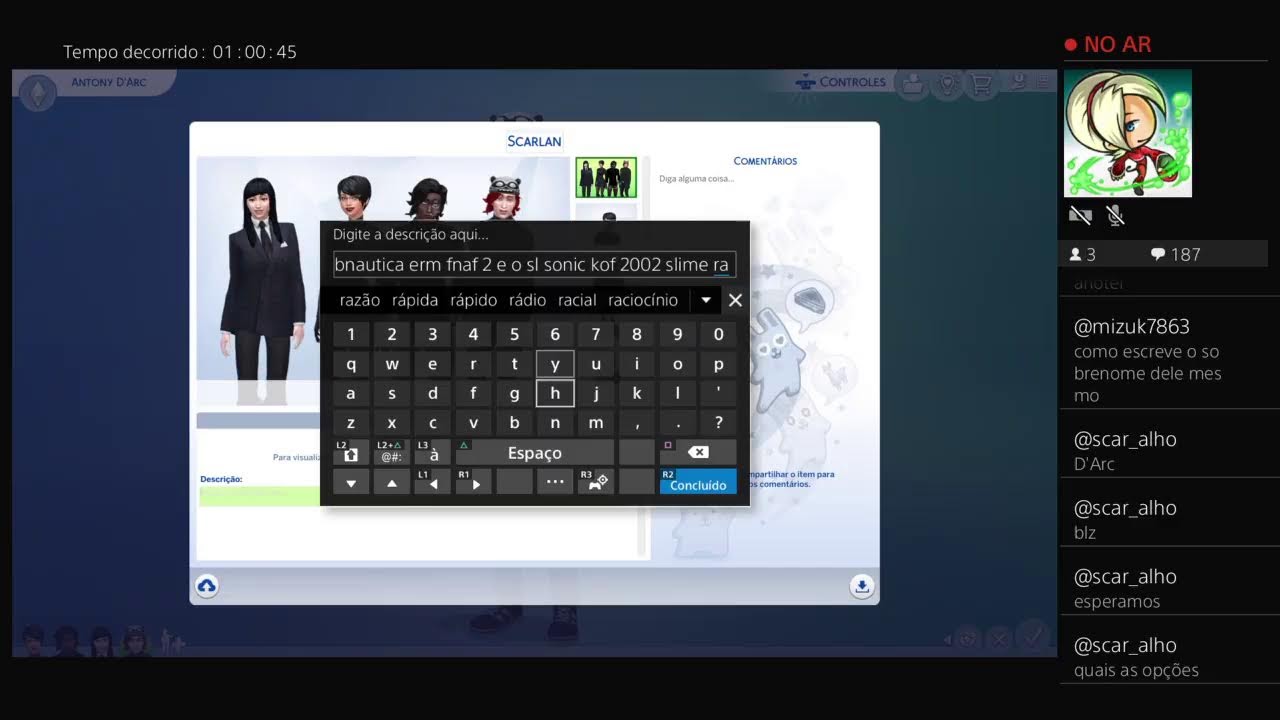Toggle the stream camera-off icon
The width and height of the screenshot is (1280, 720).
(x=1080, y=215)
